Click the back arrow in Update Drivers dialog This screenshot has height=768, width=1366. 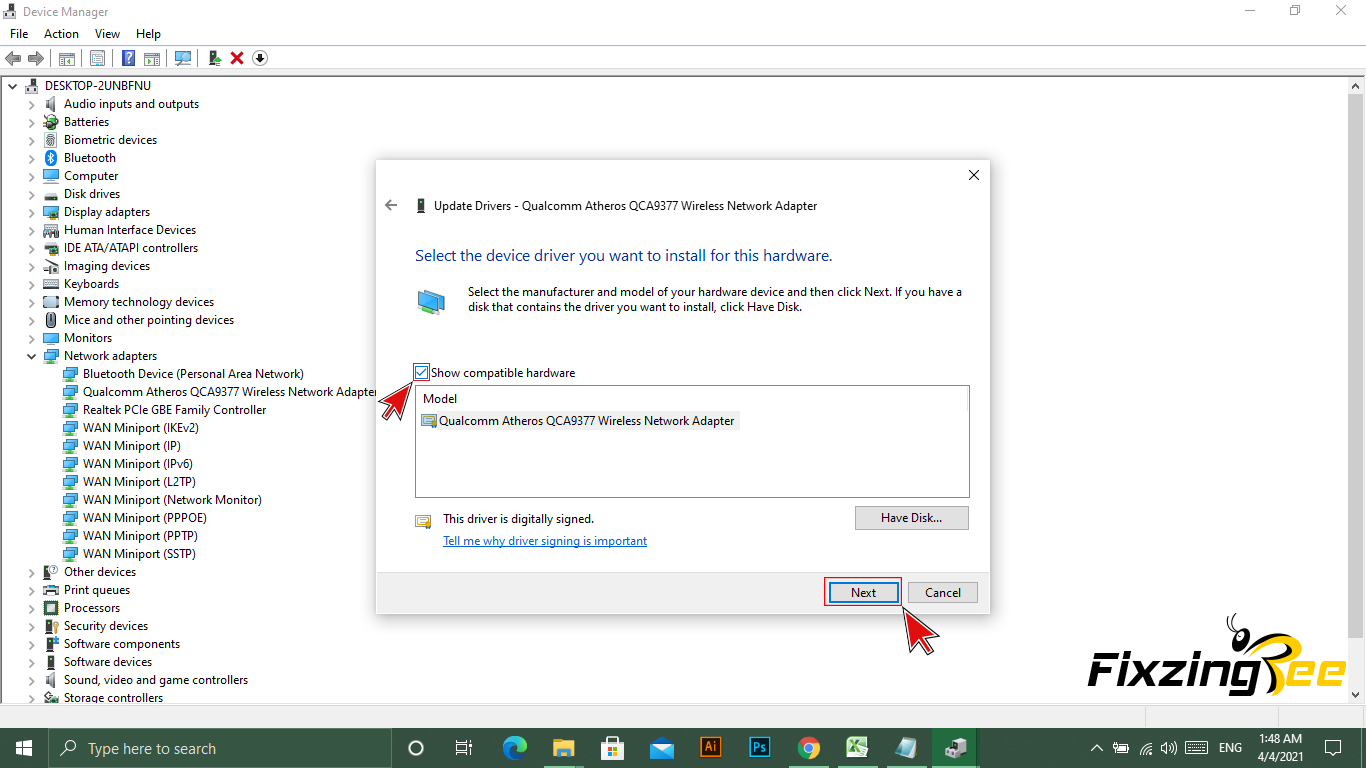pyautogui.click(x=391, y=206)
